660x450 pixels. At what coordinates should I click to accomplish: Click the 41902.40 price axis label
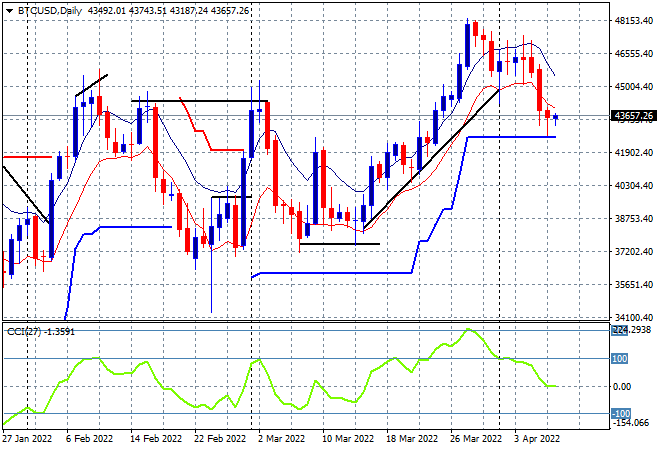click(634, 152)
